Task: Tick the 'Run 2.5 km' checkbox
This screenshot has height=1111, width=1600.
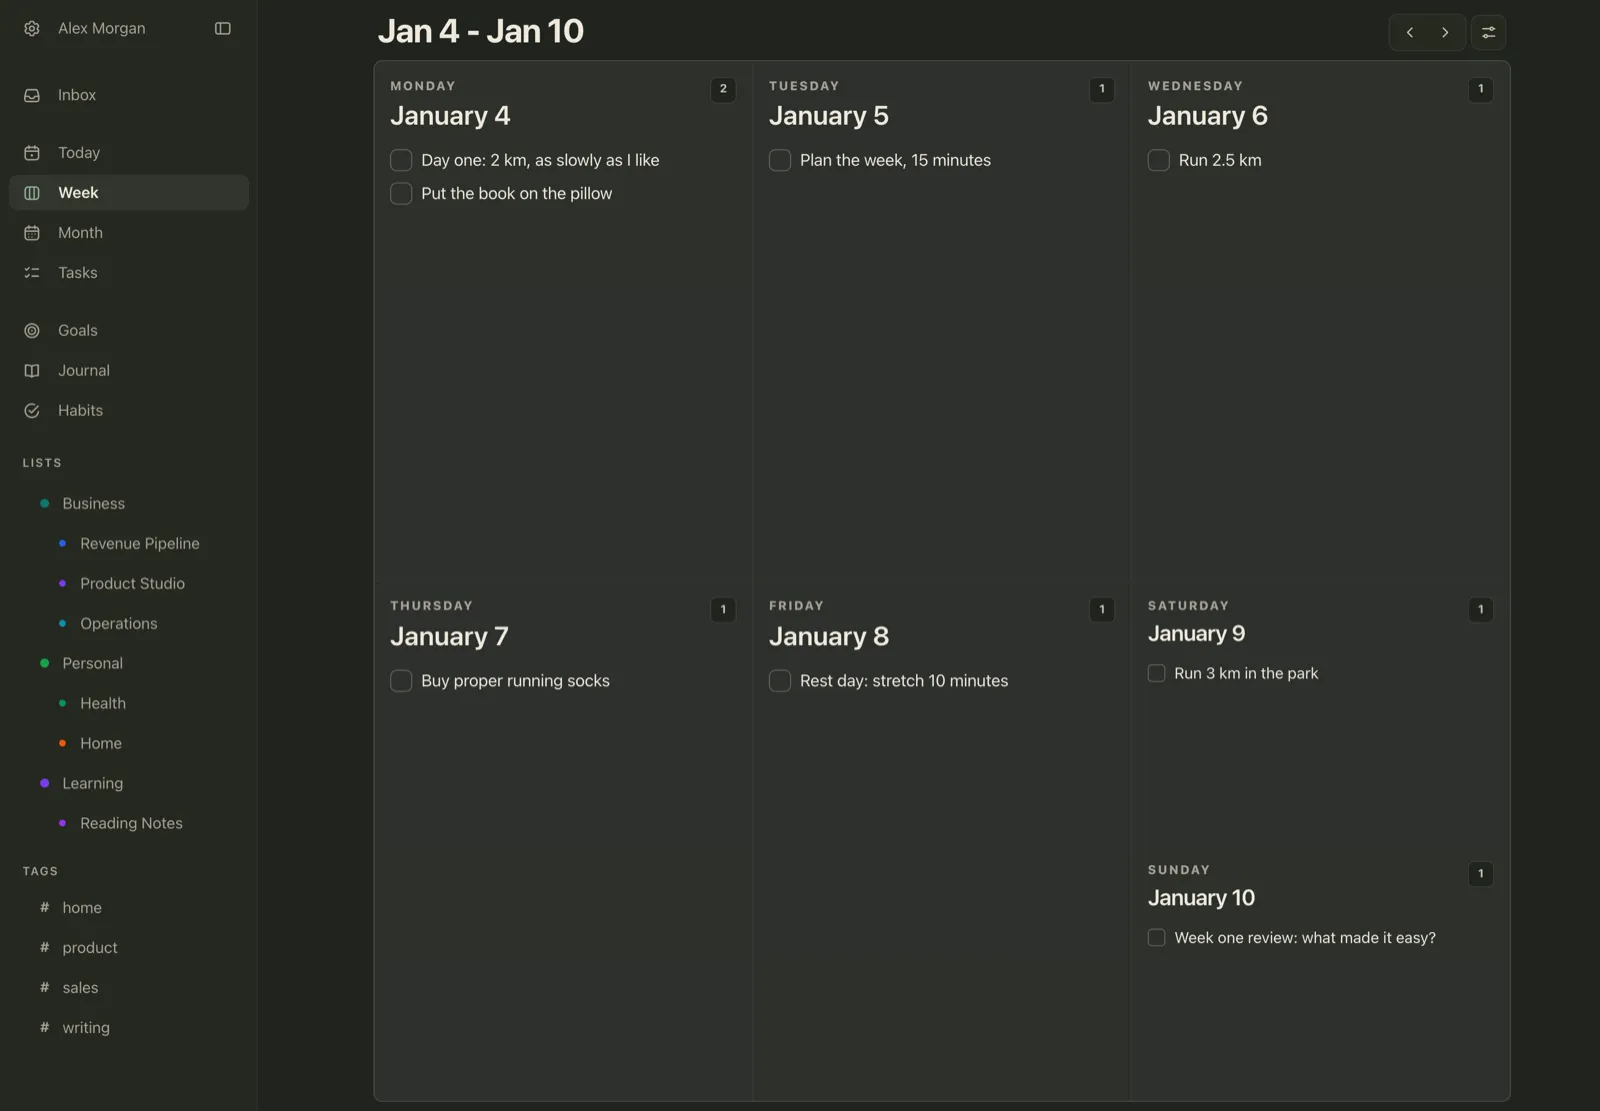Action: 1159,160
